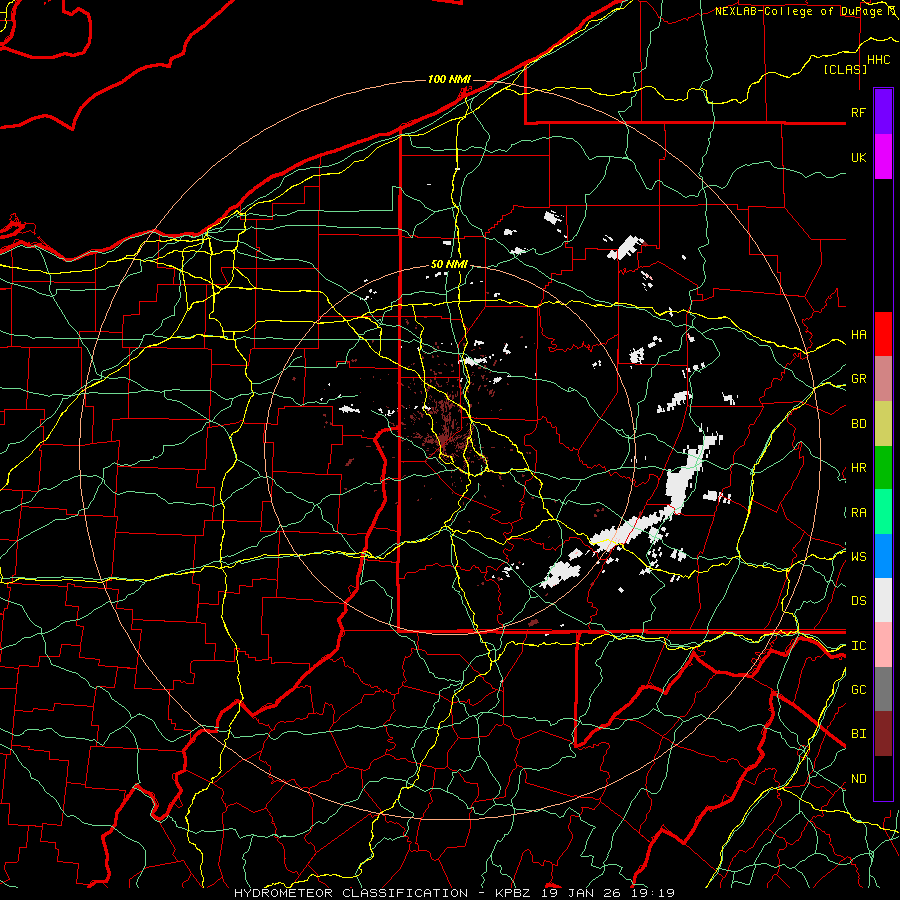Click the 'RA' legend label text
This screenshot has width=900, height=900.
click(x=858, y=513)
